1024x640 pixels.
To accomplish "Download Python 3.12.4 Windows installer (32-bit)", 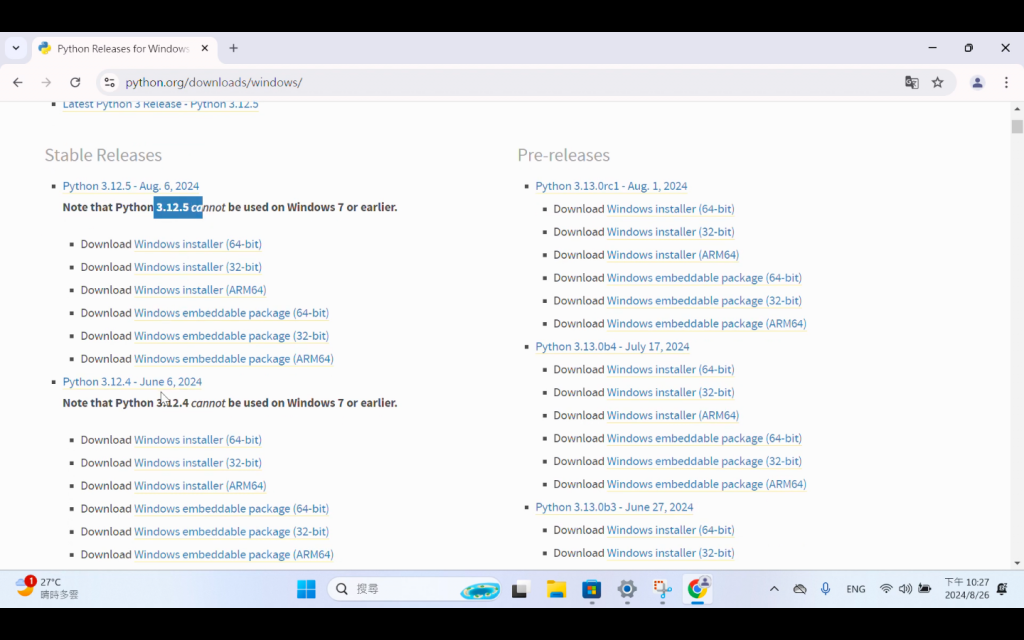I will tap(198, 463).
